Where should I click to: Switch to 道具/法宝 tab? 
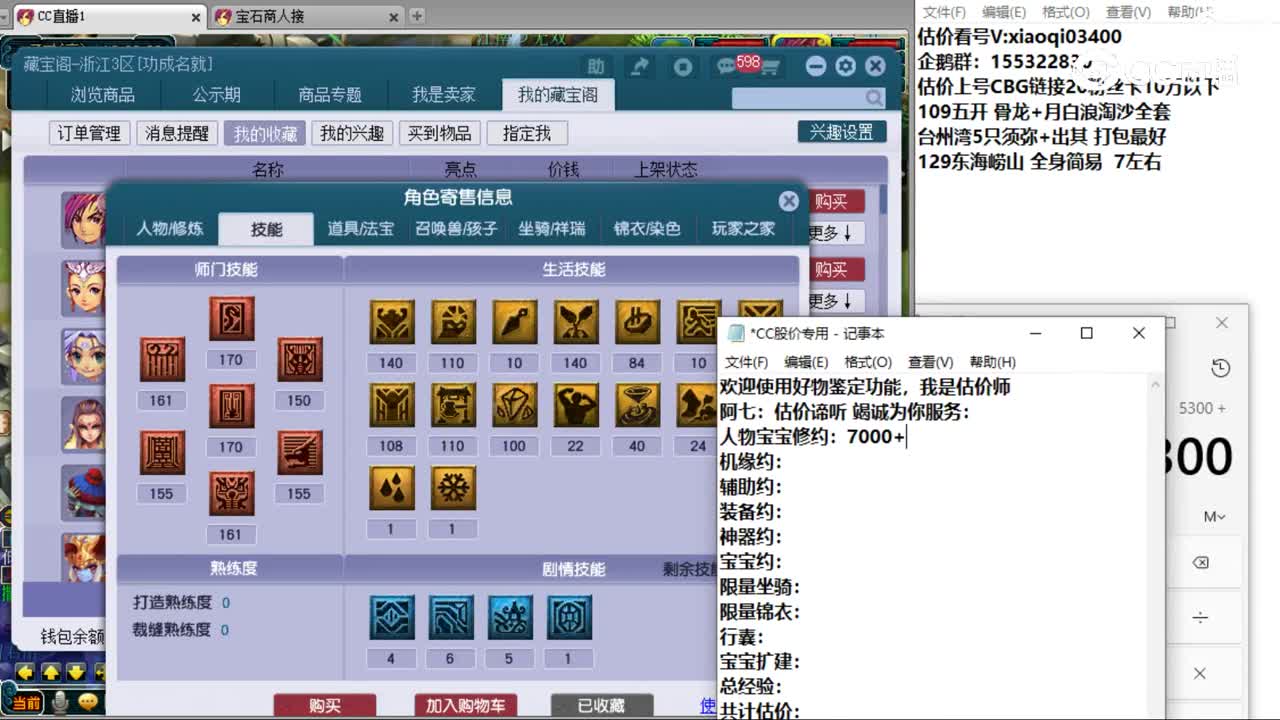click(360, 229)
